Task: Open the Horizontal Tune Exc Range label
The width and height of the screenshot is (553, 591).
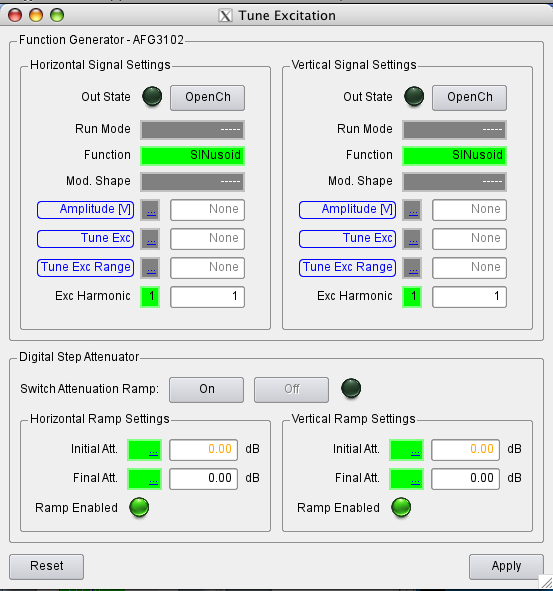Action: [x=86, y=268]
